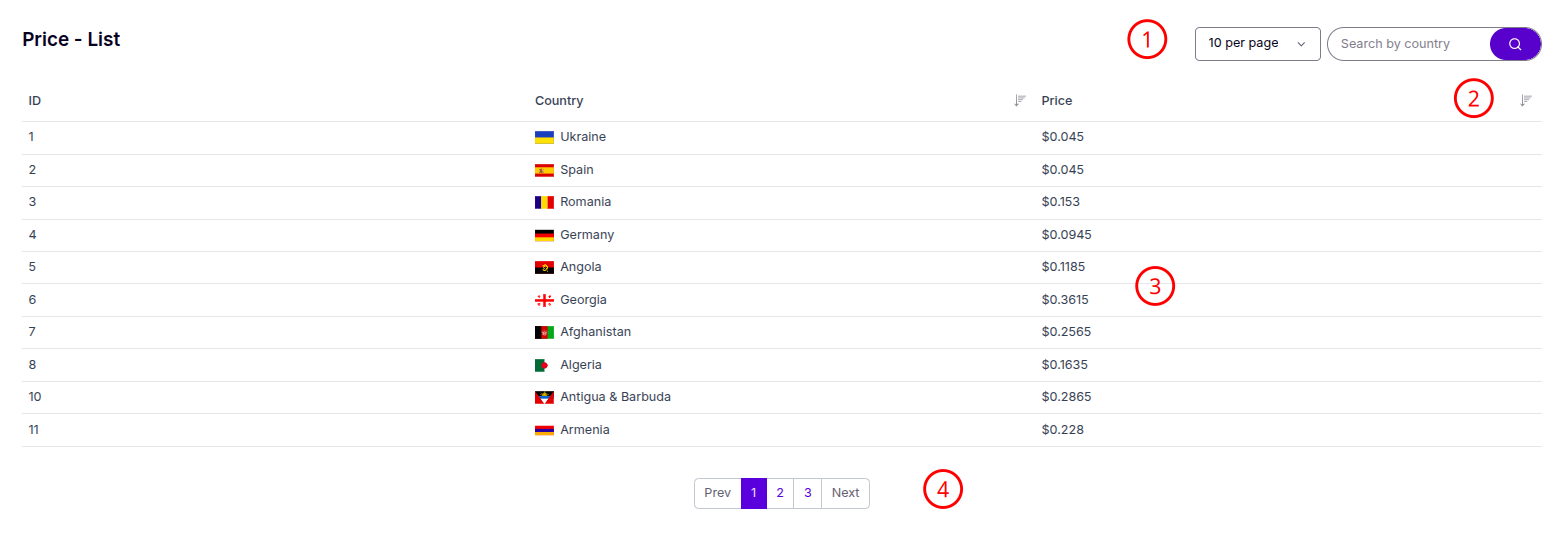Open the 10 per page dropdown

1257,44
